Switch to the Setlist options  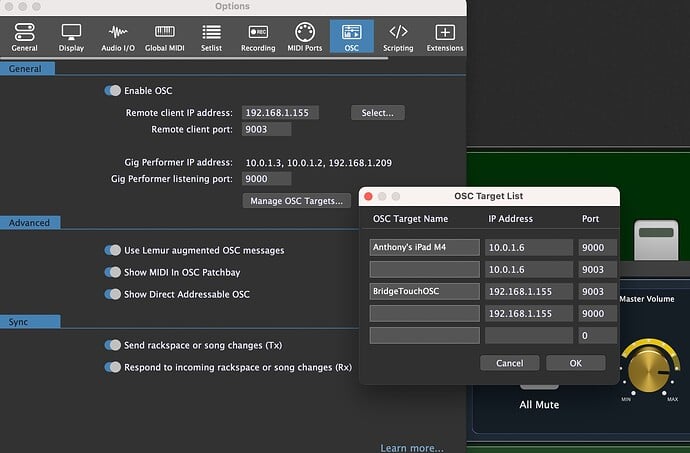(x=210, y=37)
